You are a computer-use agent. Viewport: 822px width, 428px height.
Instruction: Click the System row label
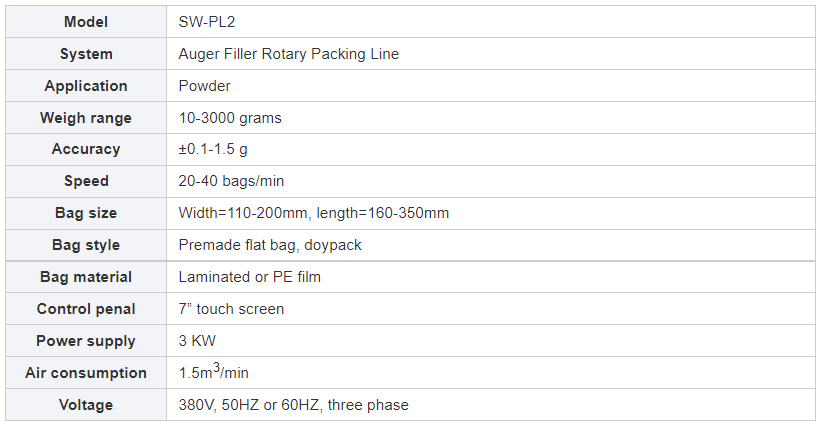click(x=86, y=54)
